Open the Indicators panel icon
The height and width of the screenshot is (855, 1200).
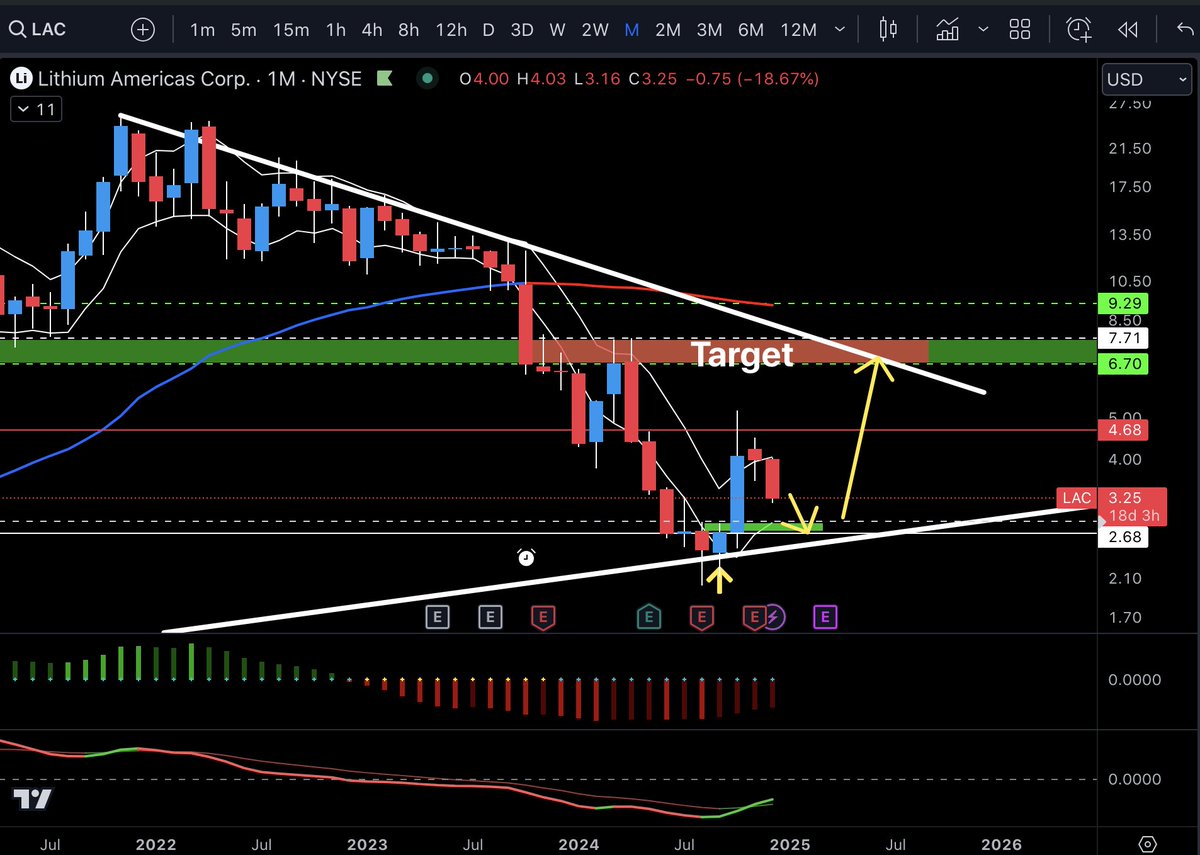[x=947, y=29]
